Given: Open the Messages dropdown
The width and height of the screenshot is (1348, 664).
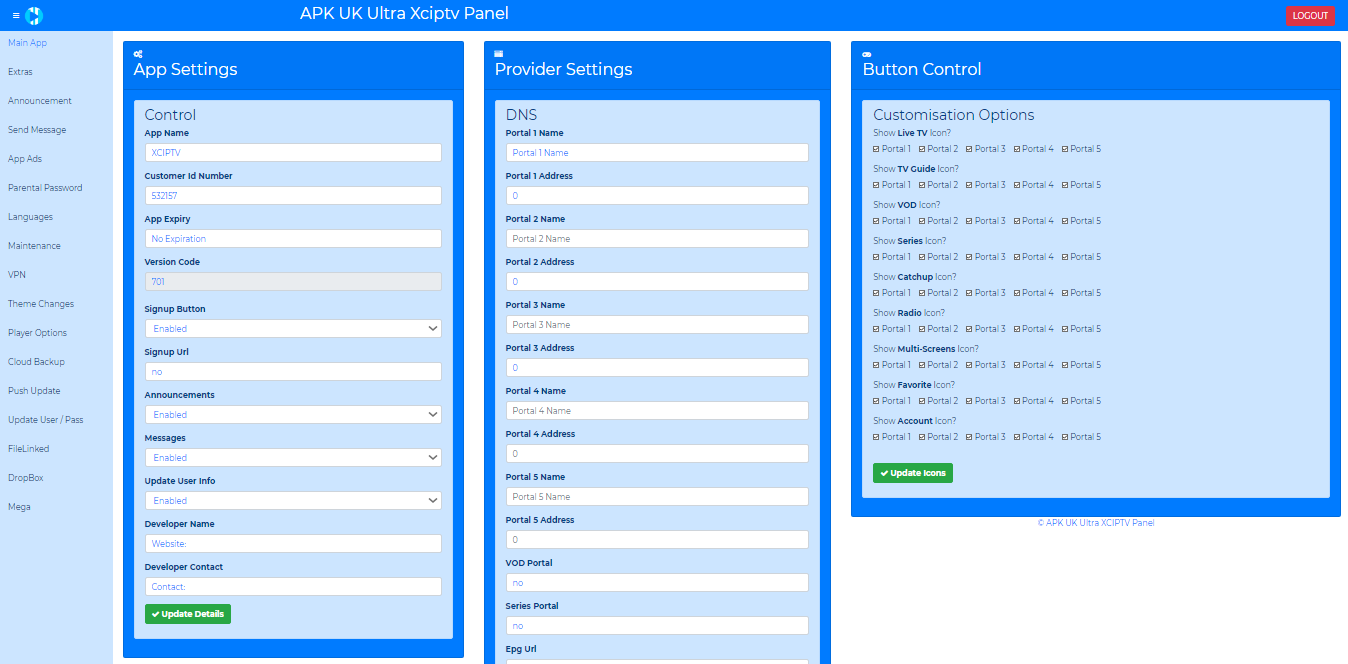Looking at the screenshot, I should pos(293,457).
